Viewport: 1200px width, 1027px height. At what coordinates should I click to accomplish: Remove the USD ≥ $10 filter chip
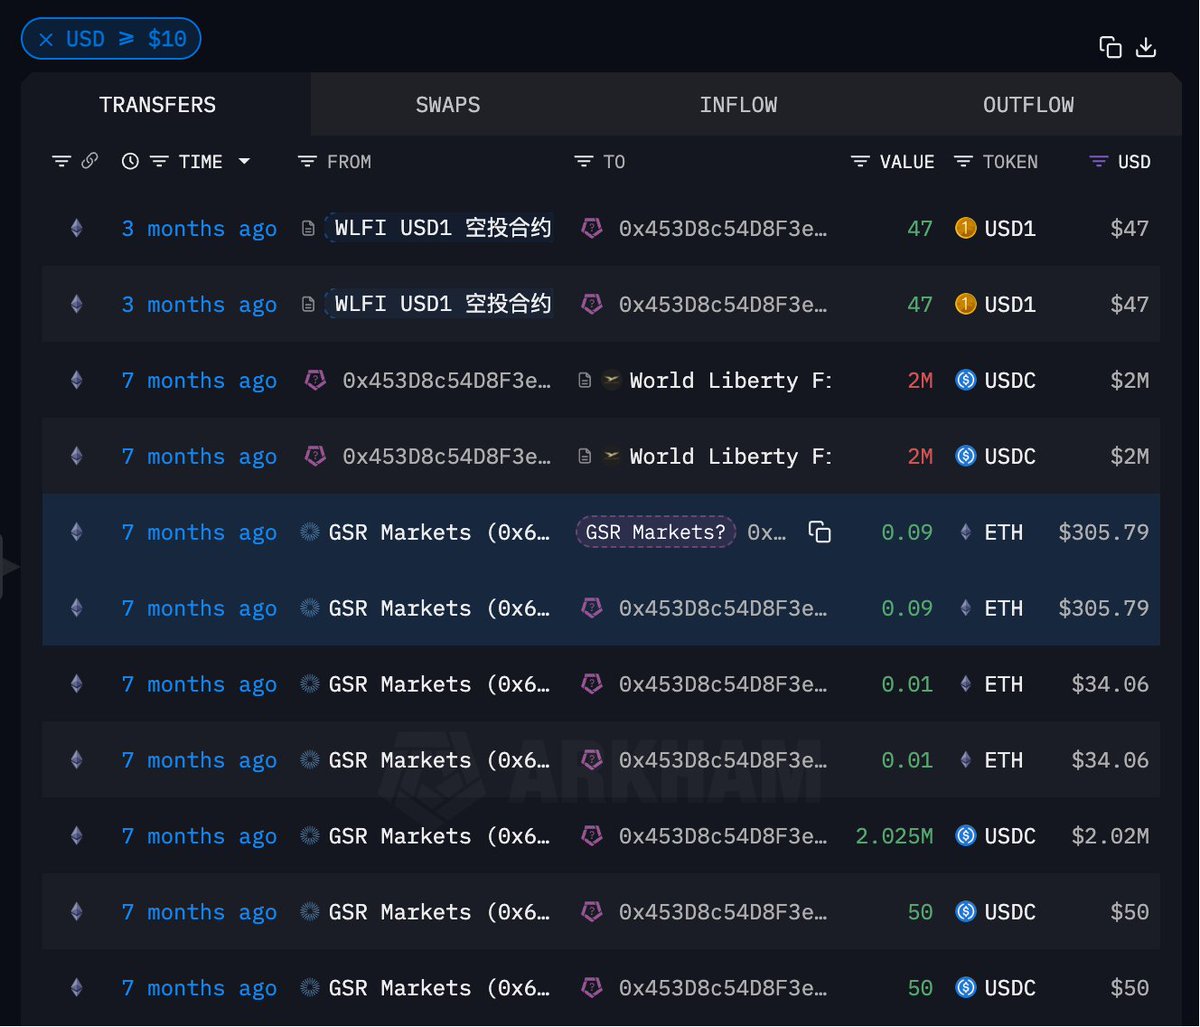[46, 40]
